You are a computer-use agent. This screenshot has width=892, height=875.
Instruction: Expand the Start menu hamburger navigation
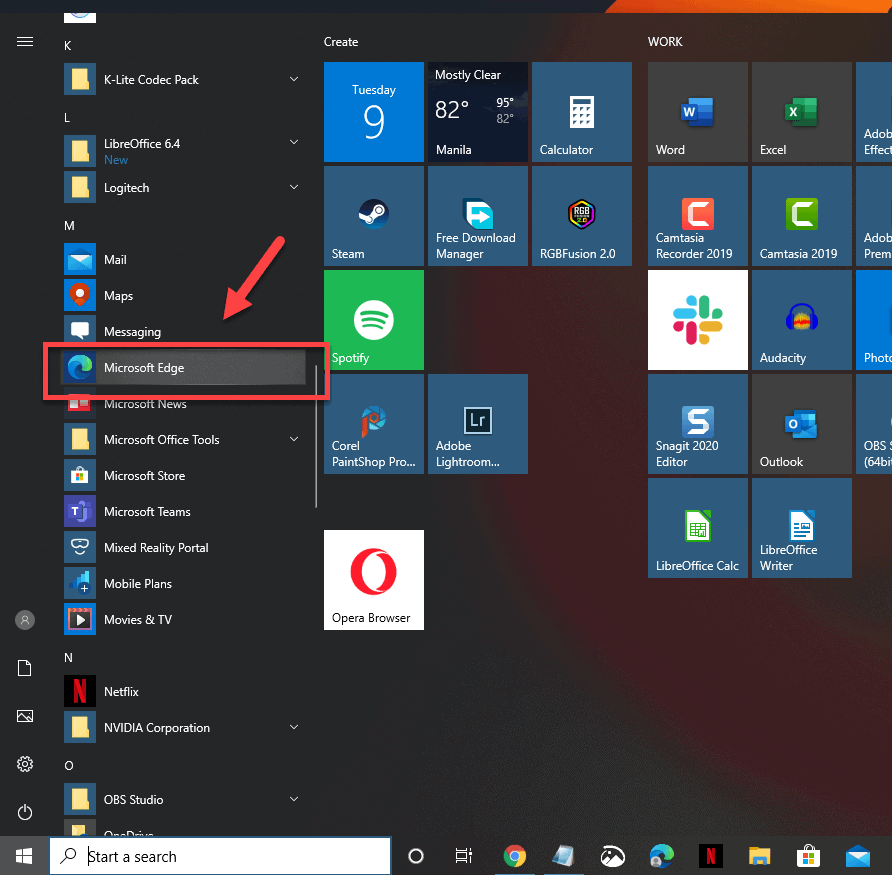[x=25, y=42]
